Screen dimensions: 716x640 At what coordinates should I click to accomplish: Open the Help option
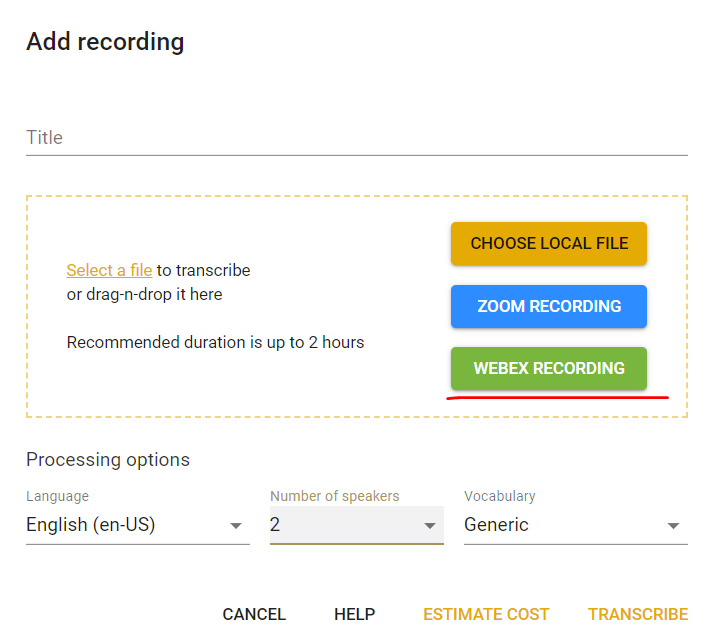tap(355, 614)
